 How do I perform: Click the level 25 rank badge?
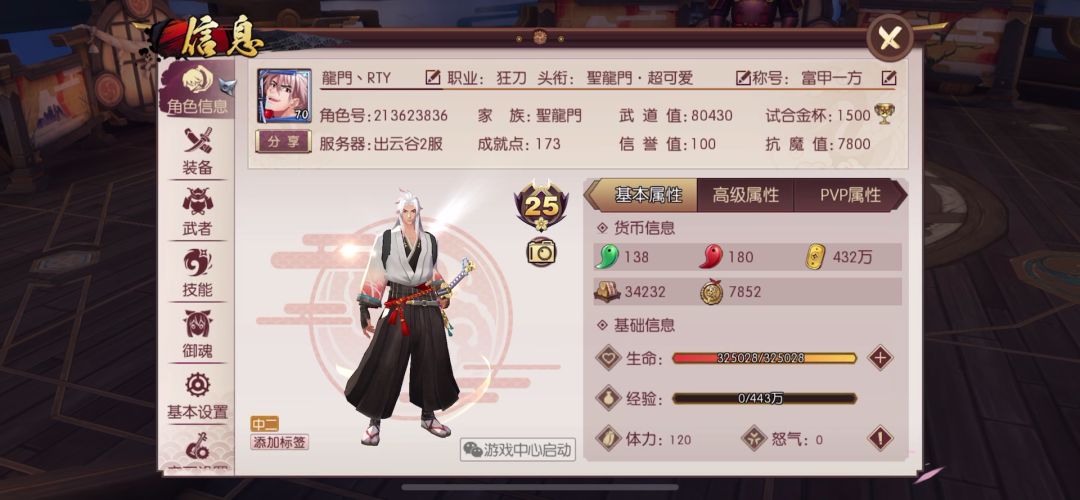541,206
